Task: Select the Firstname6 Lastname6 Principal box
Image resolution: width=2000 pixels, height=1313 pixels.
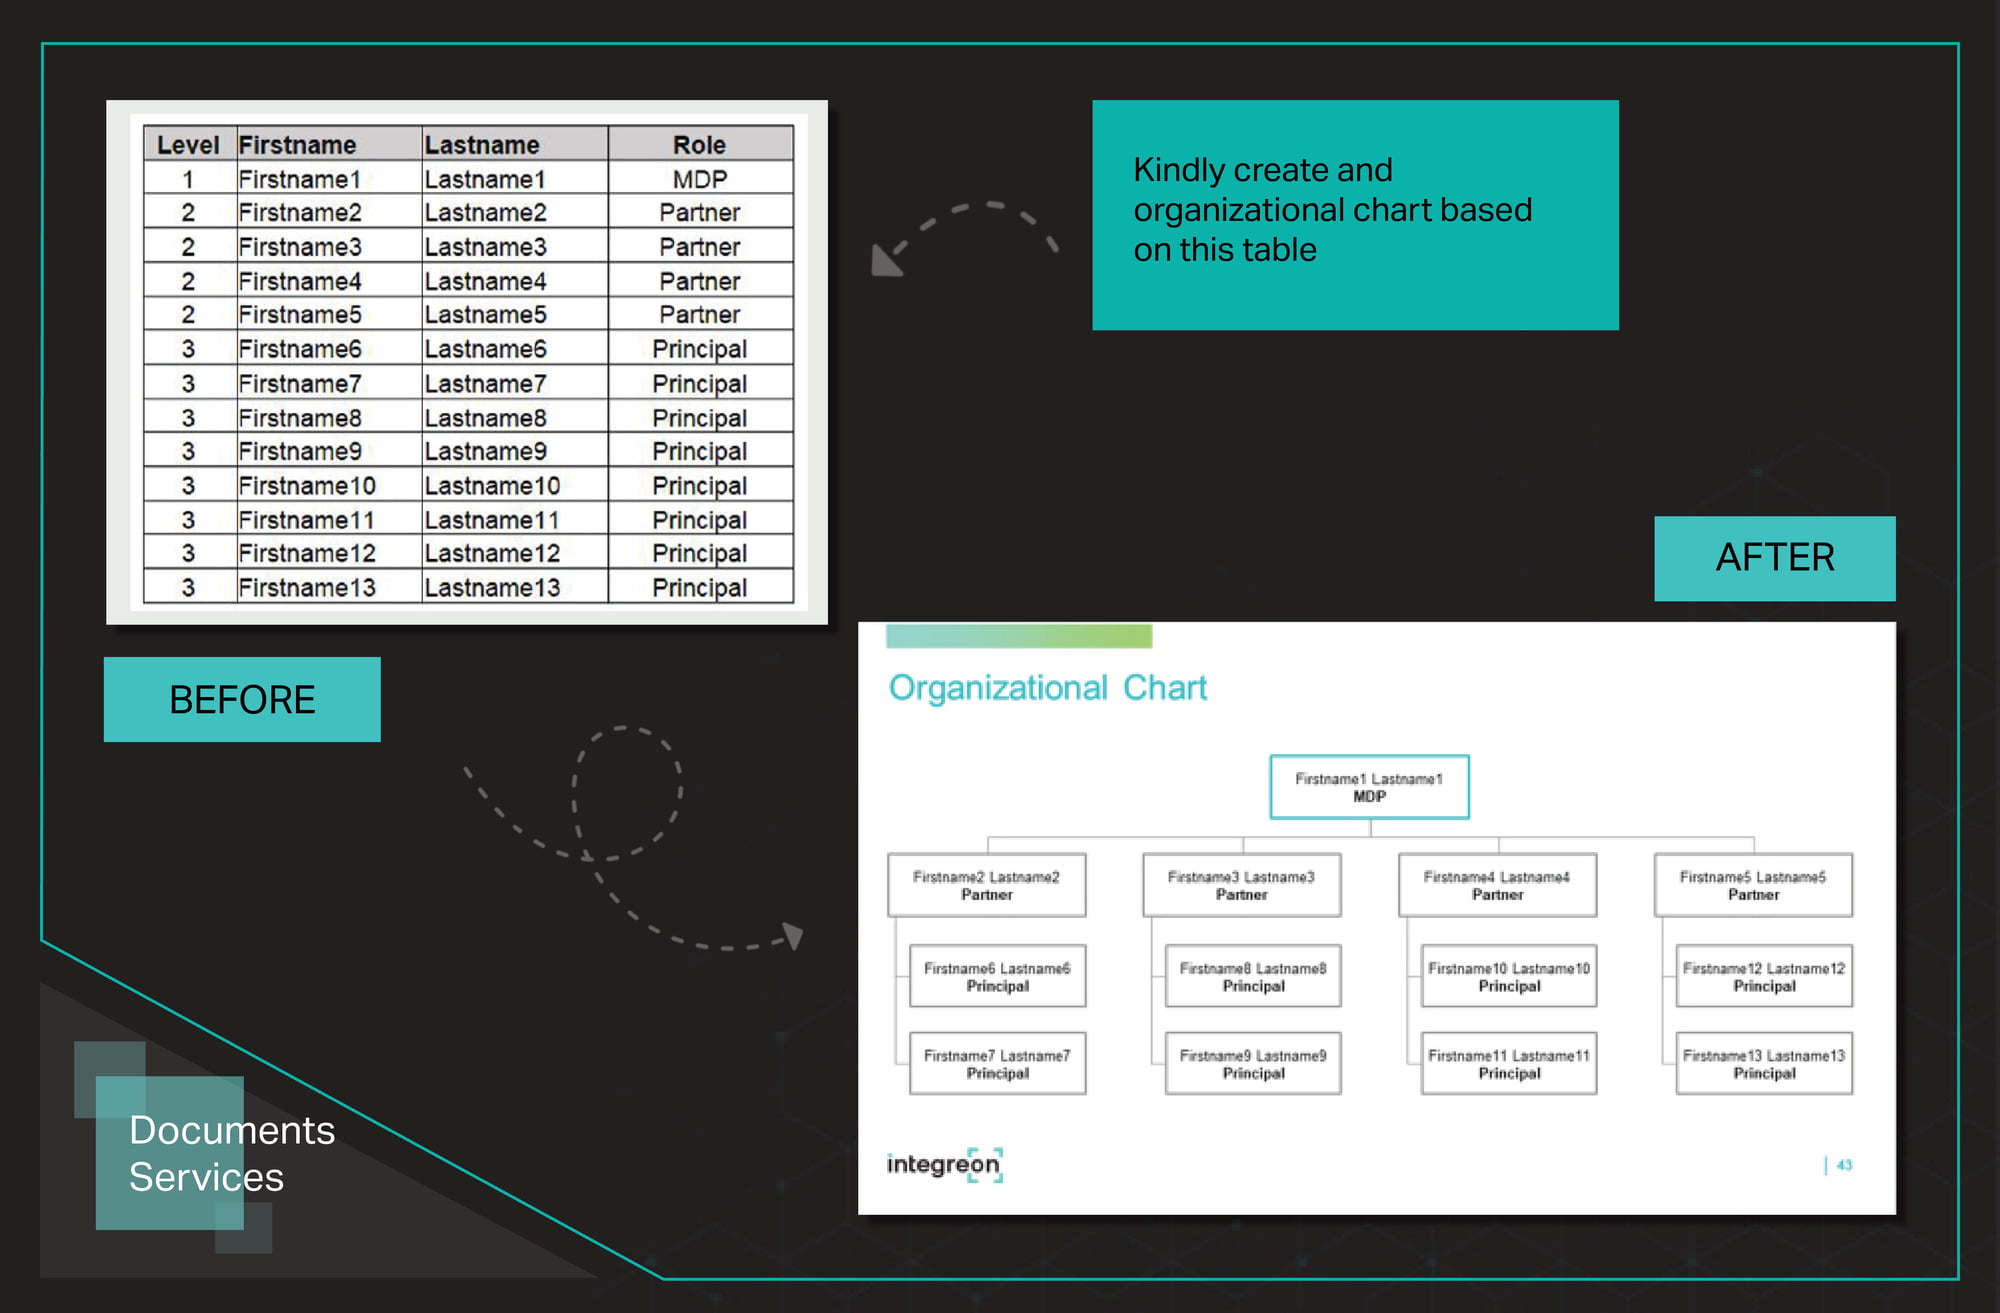Action: tap(997, 976)
